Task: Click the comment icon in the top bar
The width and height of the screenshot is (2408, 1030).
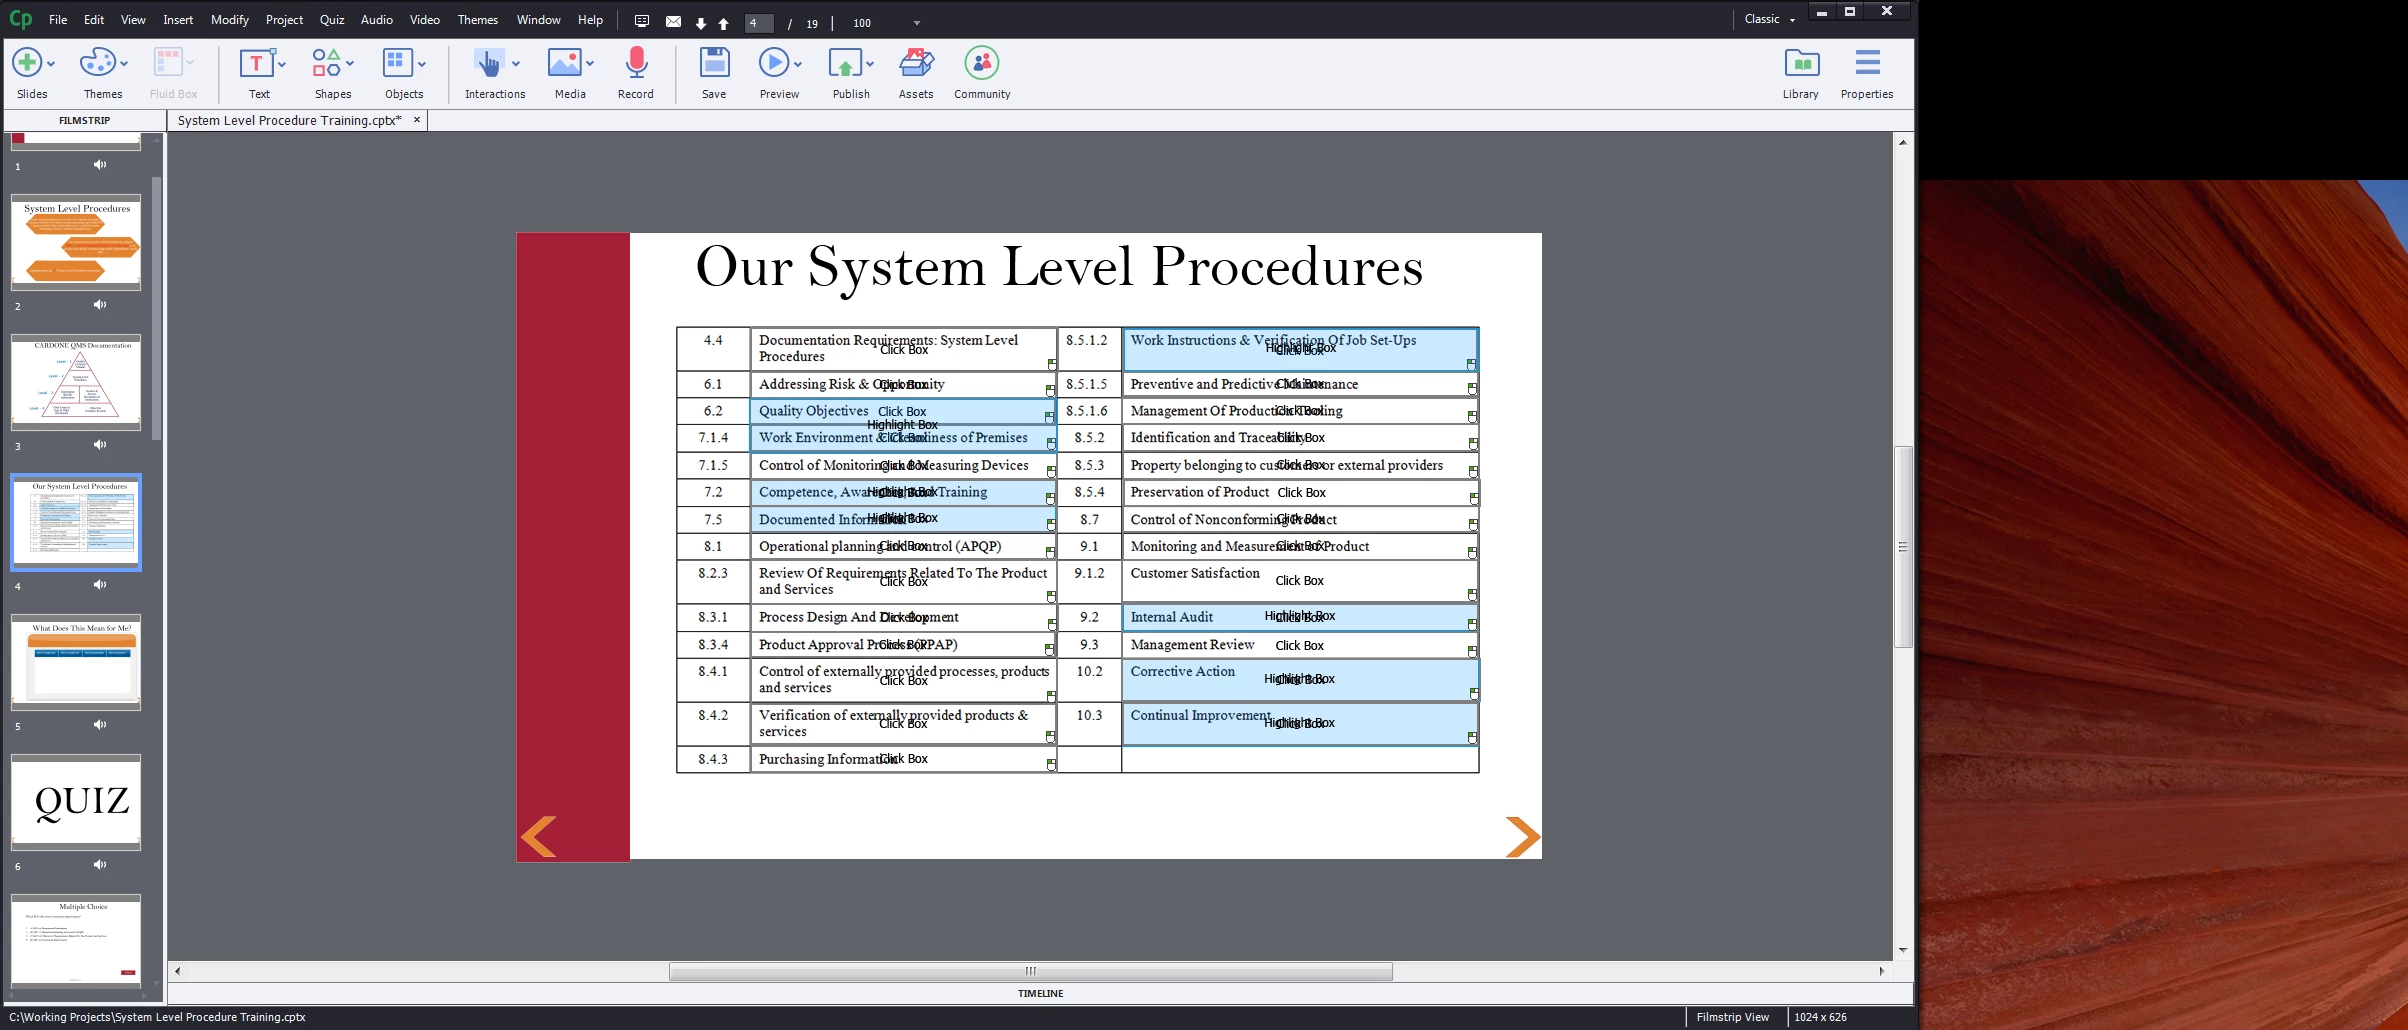Action: click(642, 21)
